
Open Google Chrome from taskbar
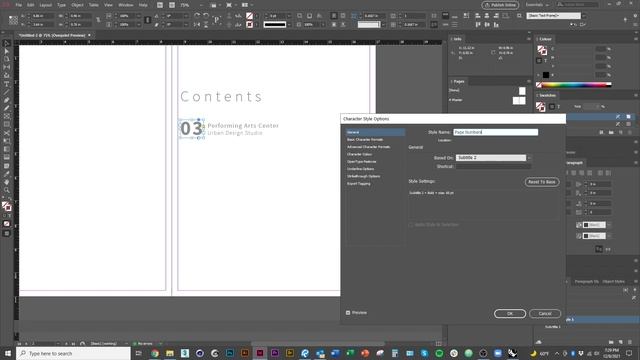point(155,353)
